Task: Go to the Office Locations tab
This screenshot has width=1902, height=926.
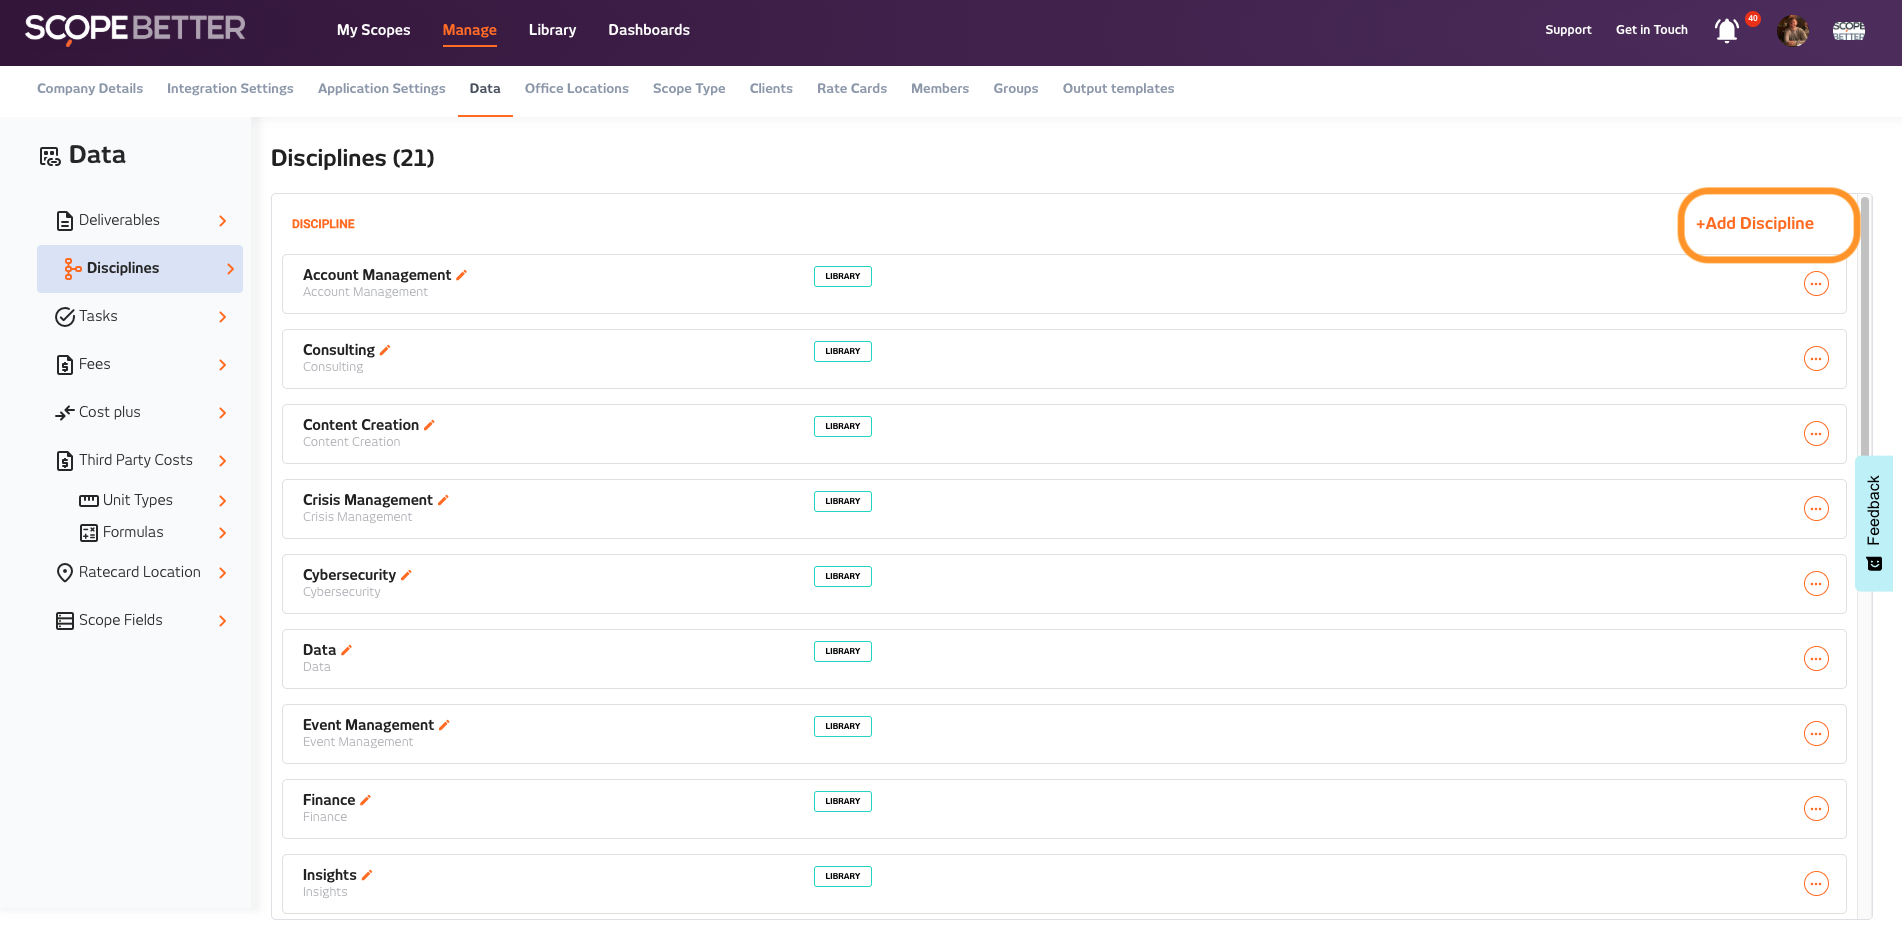Action: pyautogui.click(x=576, y=89)
